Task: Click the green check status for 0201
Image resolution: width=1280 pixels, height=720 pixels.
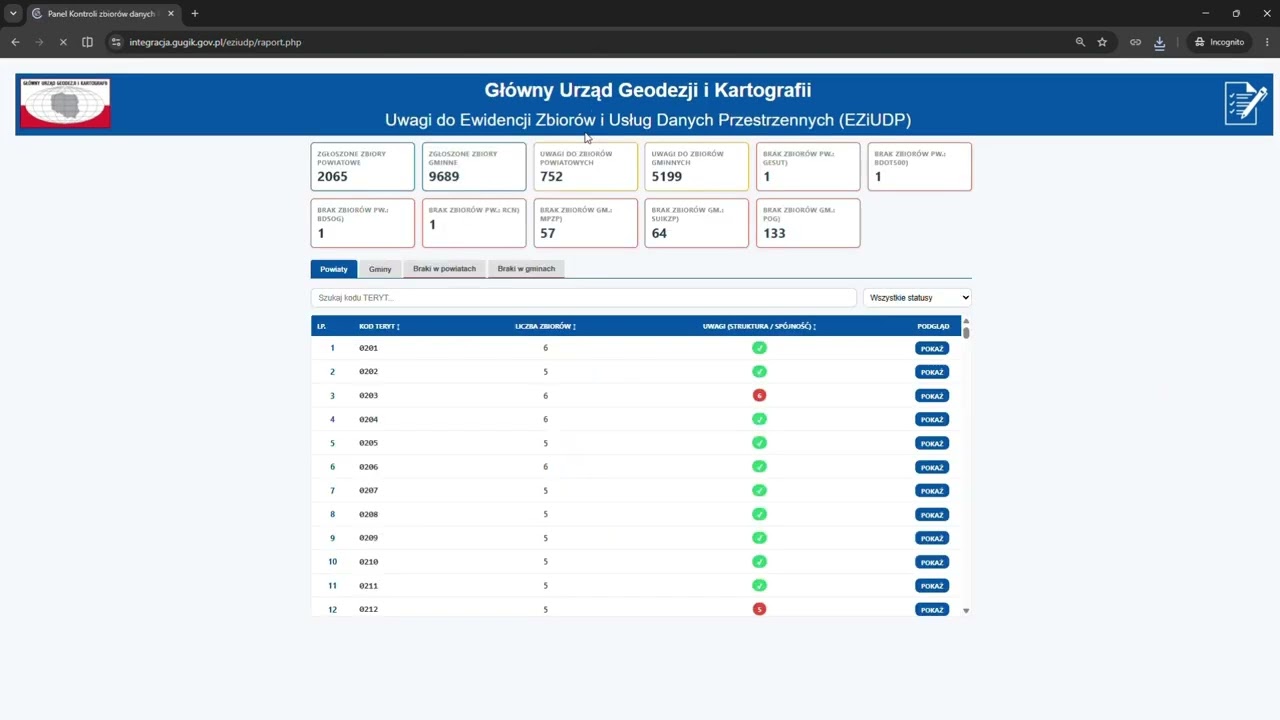Action: click(759, 348)
